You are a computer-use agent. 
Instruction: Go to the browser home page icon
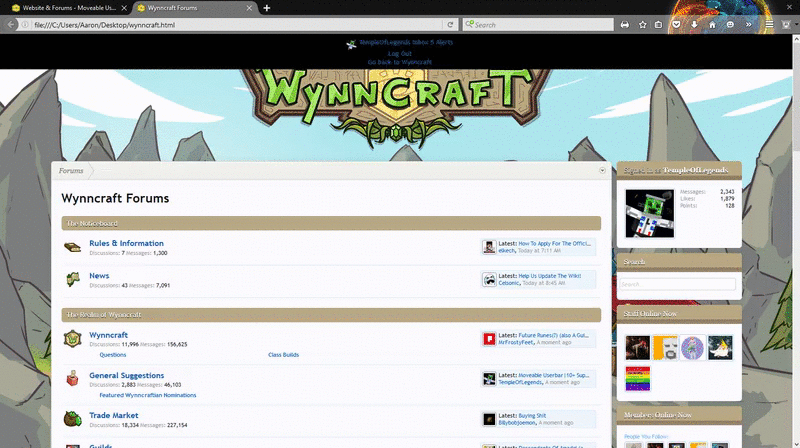pyautogui.click(x=712, y=24)
